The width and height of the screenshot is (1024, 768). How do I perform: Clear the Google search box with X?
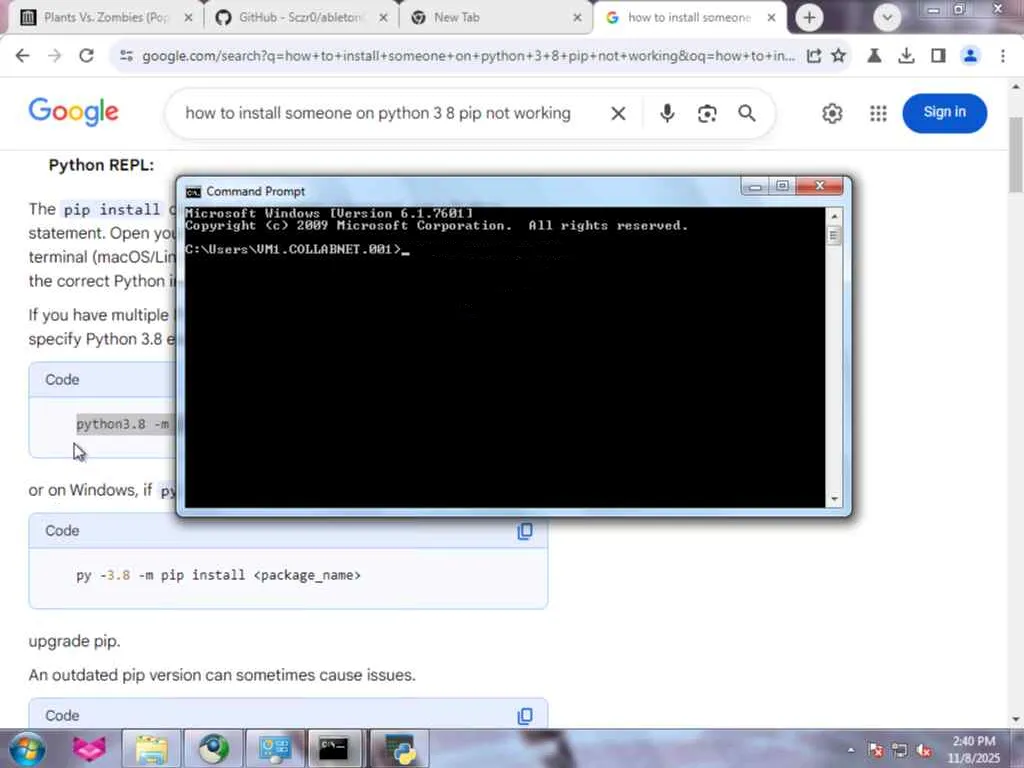click(618, 114)
